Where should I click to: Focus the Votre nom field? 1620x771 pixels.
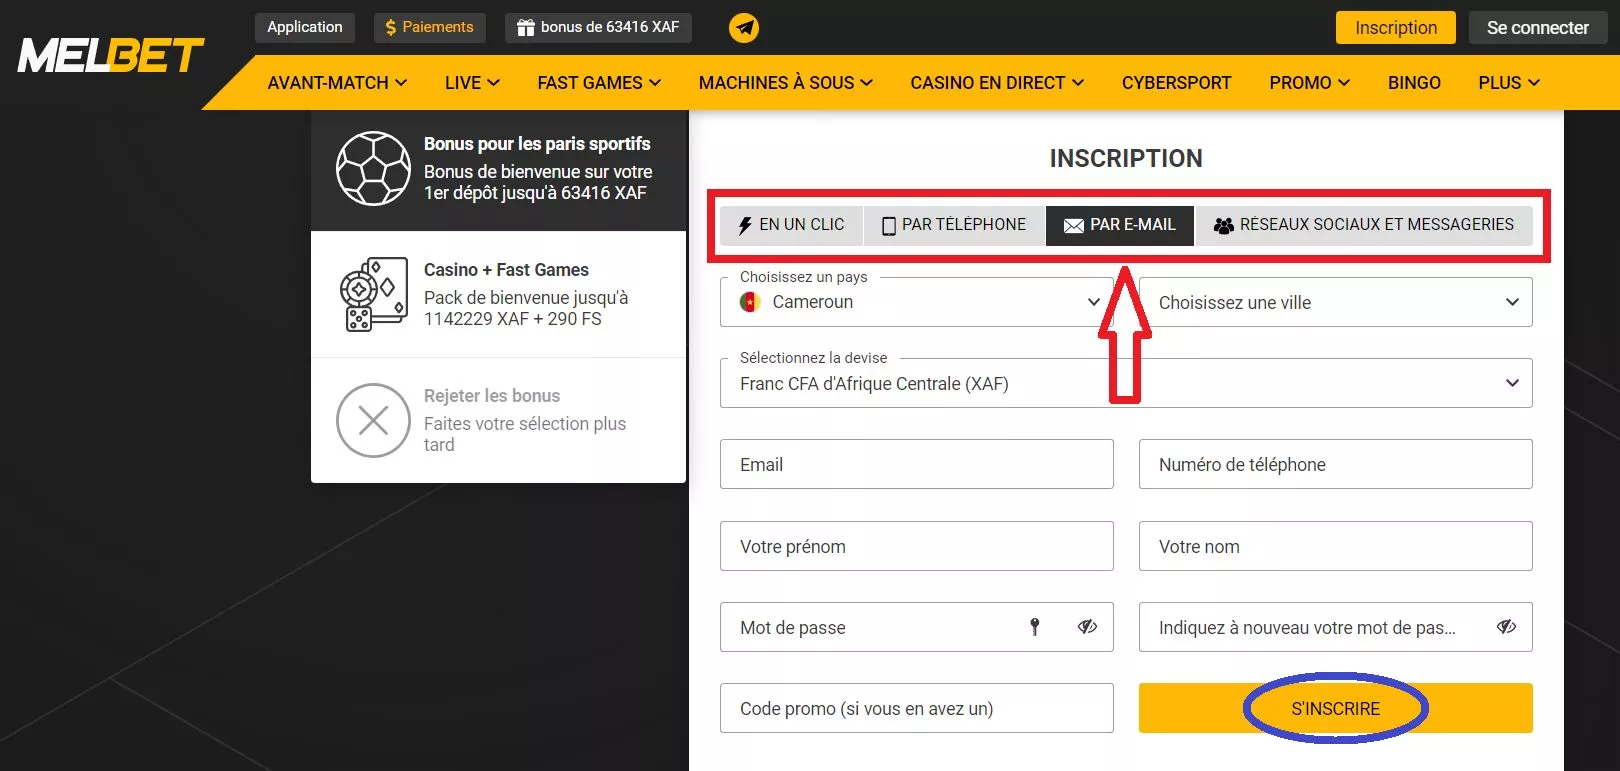(x=1335, y=546)
